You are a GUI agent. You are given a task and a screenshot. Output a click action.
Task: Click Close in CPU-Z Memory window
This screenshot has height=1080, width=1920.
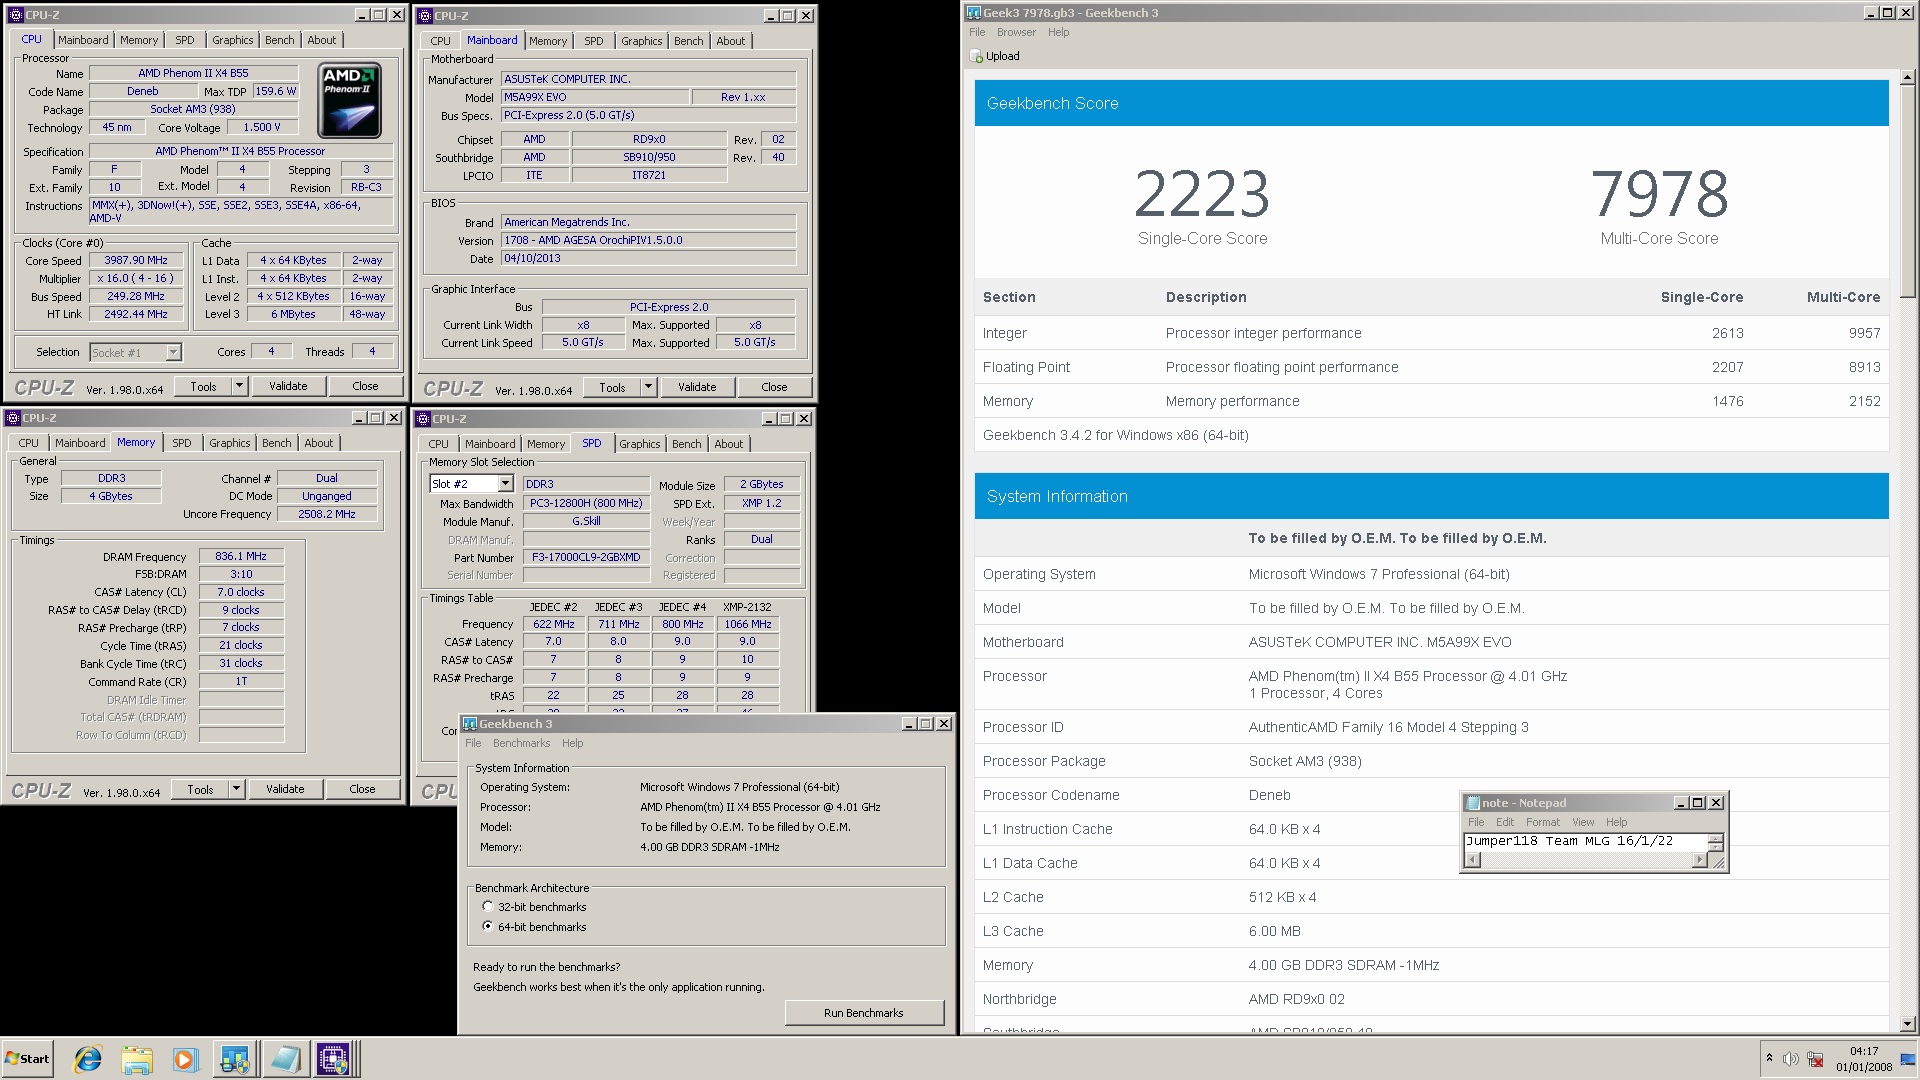(x=362, y=789)
